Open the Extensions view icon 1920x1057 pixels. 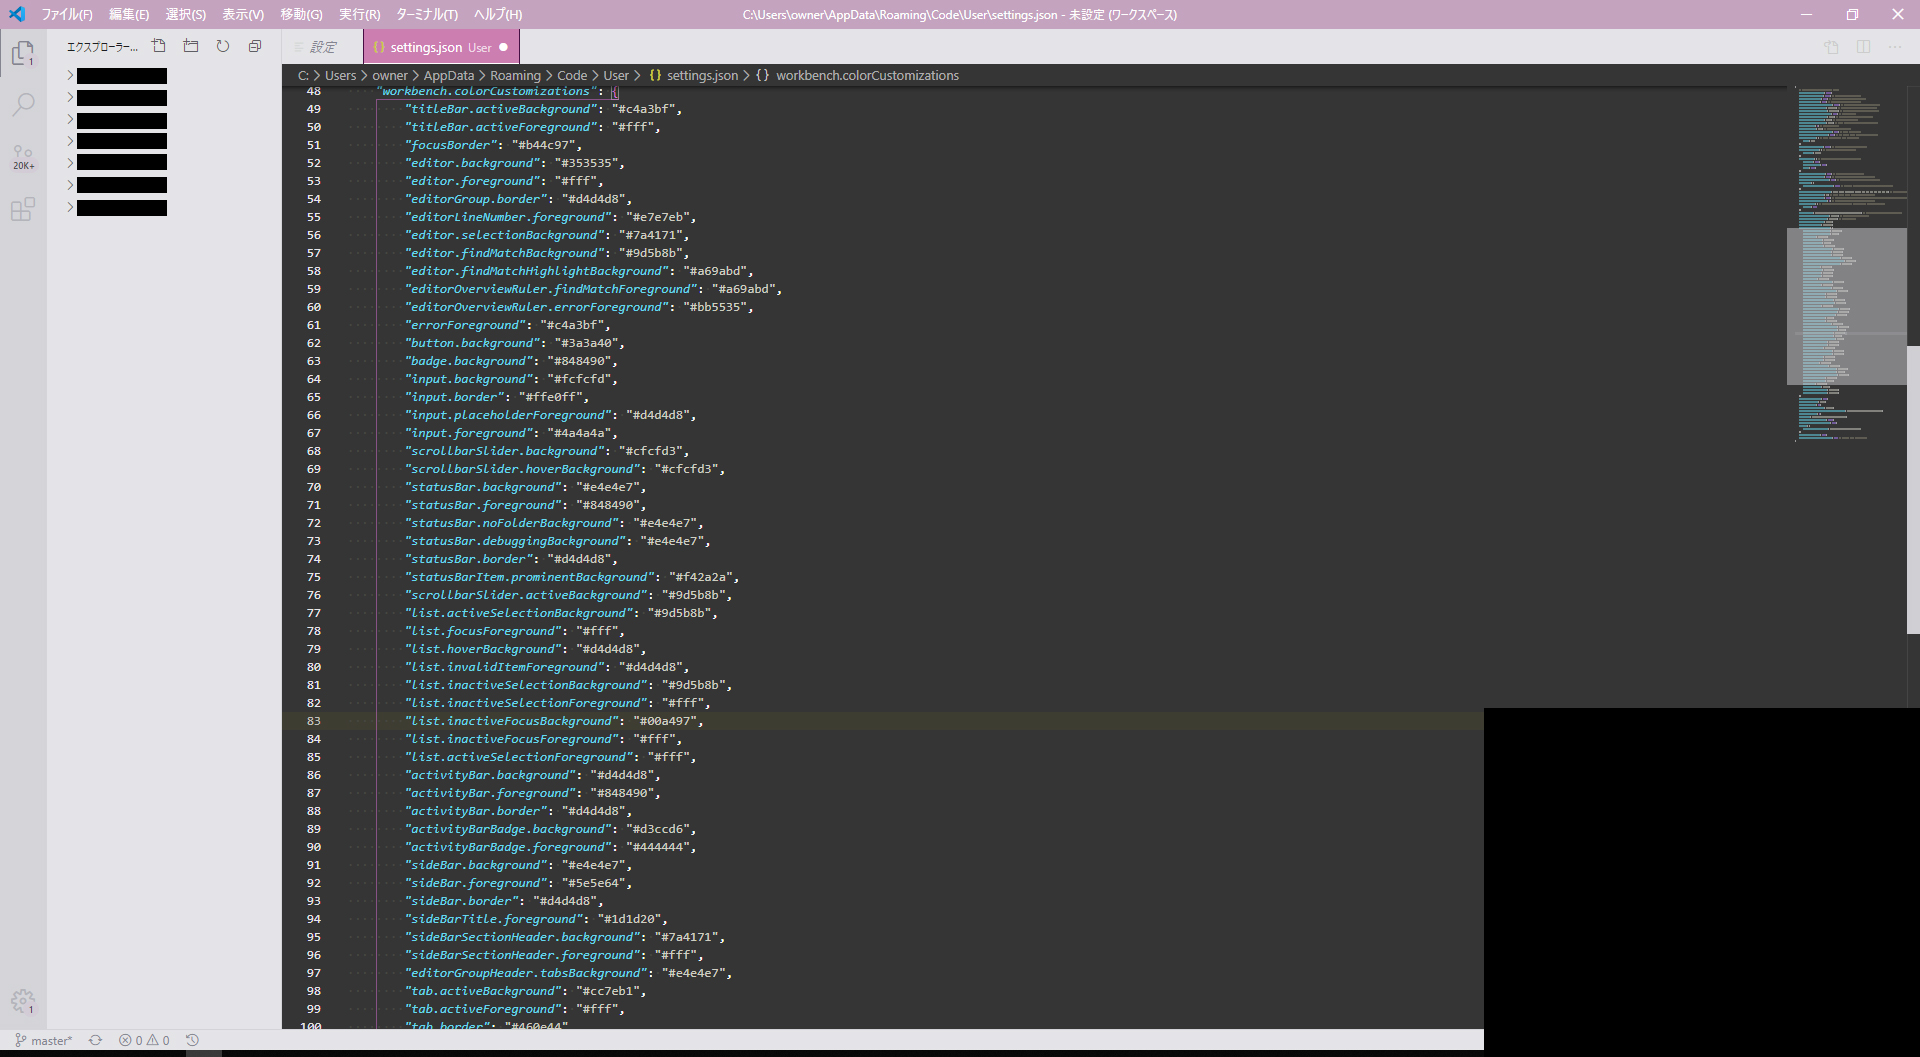[x=24, y=209]
